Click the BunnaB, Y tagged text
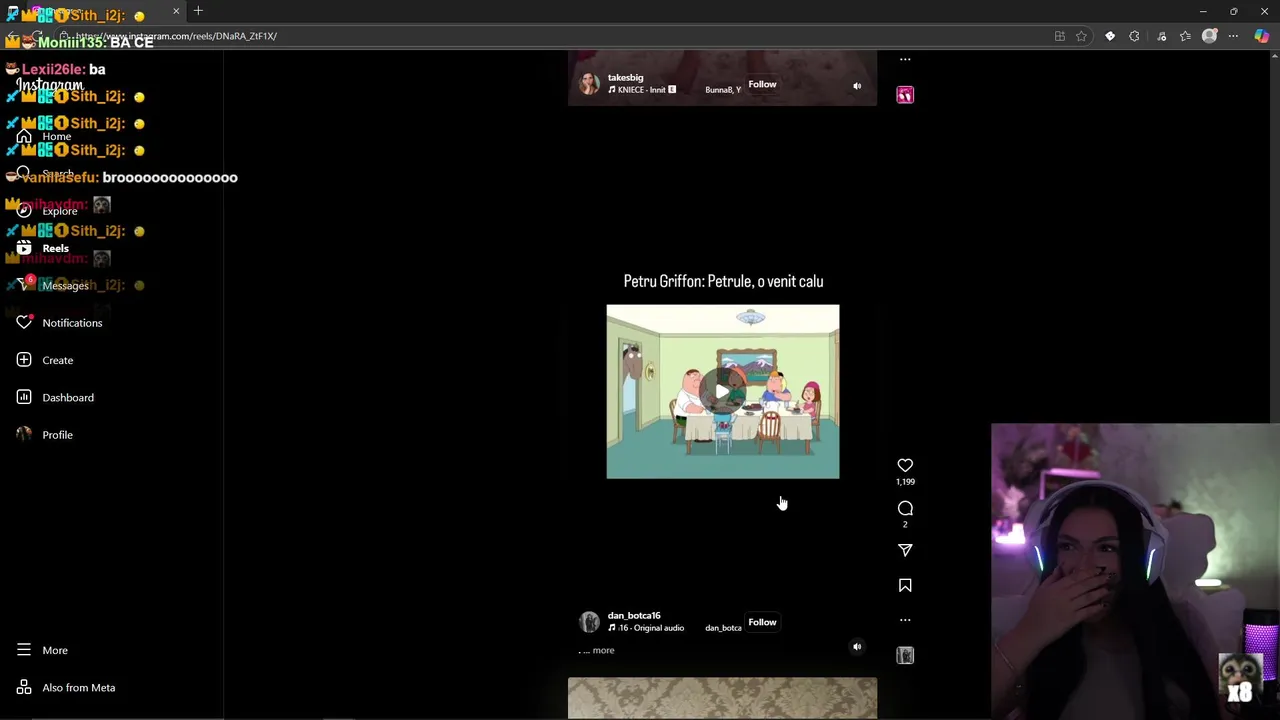This screenshot has width=1280, height=720. (723, 90)
